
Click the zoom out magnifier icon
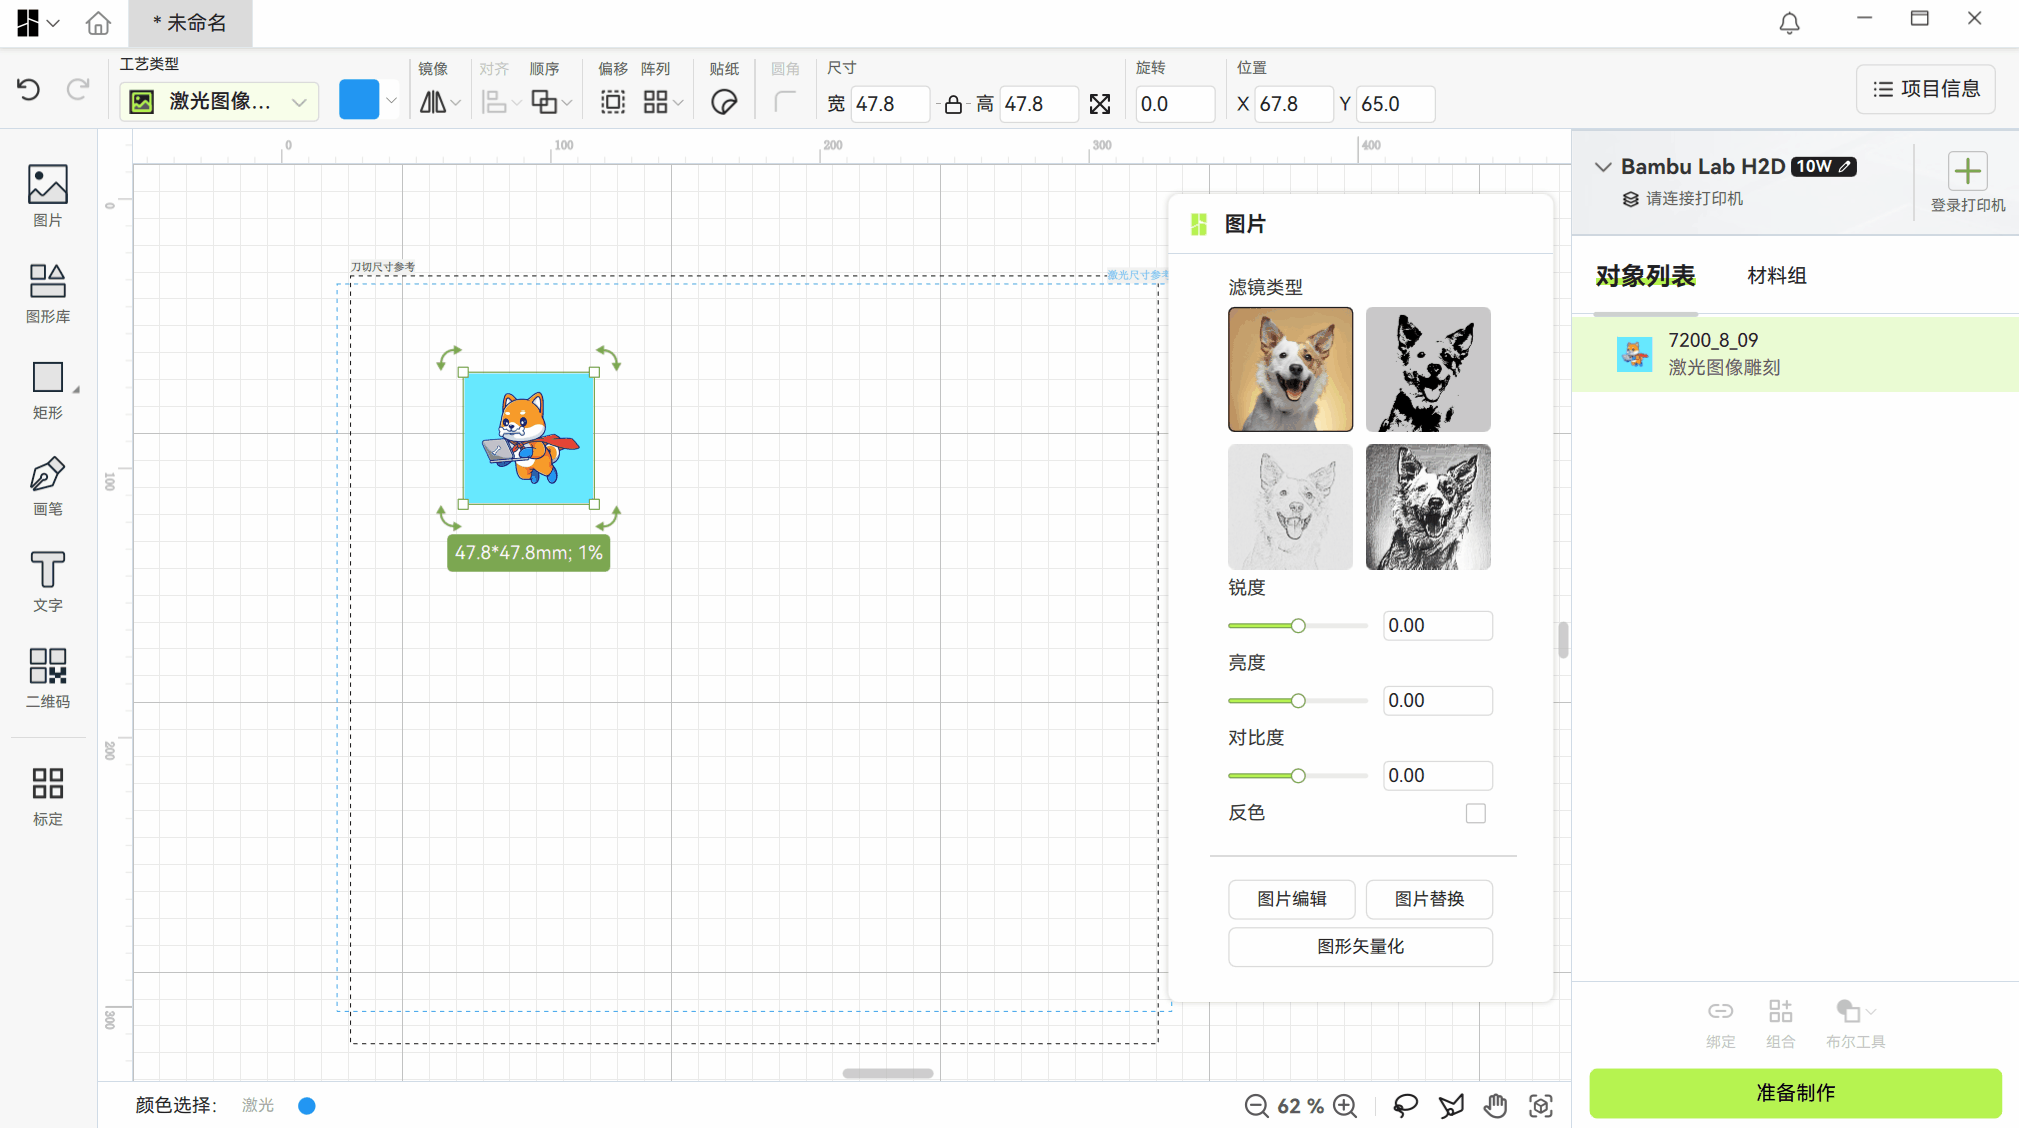pos(1256,1105)
